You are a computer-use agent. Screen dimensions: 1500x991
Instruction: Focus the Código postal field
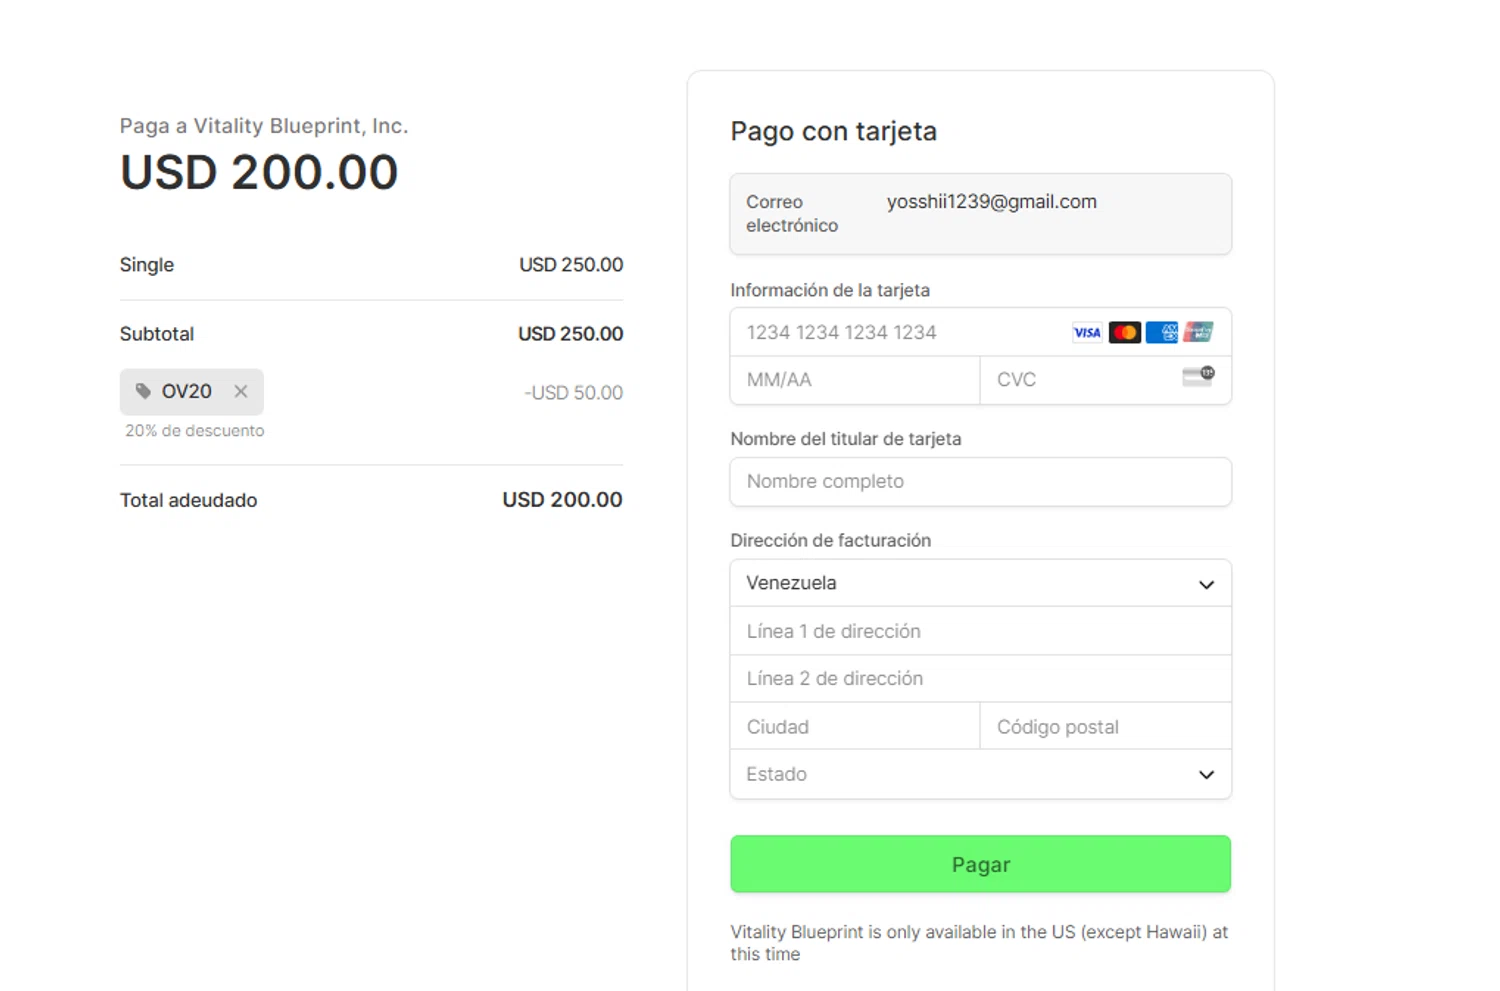[x=1105, y=727]
